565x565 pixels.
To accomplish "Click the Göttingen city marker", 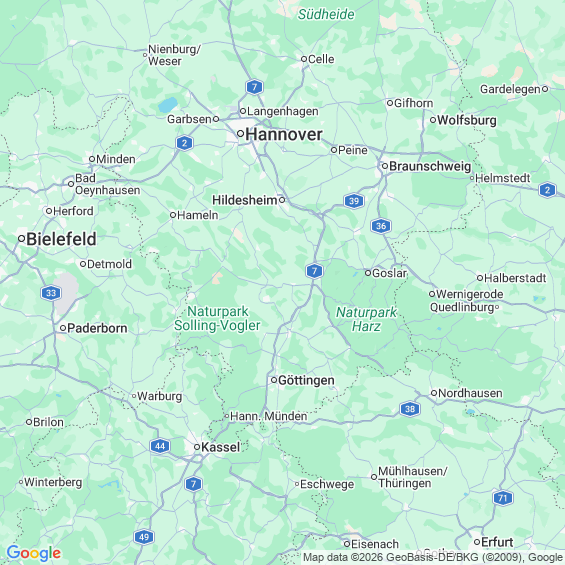I will (274, 380).
